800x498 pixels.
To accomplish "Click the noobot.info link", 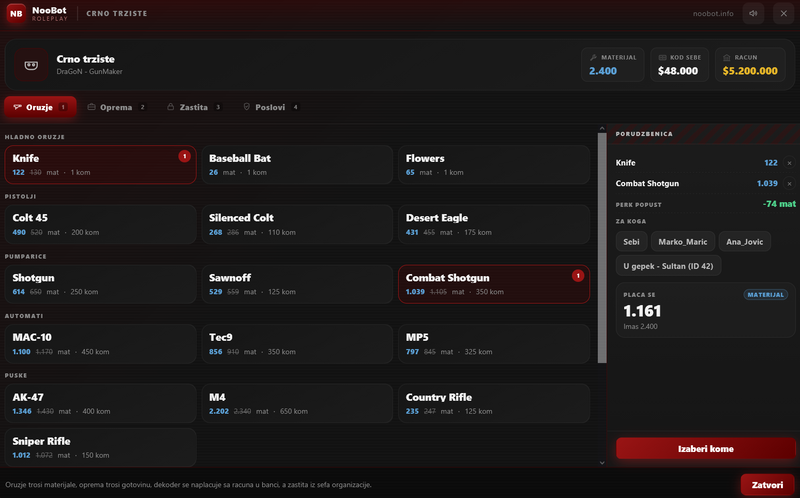I will [x=713, y=14].
